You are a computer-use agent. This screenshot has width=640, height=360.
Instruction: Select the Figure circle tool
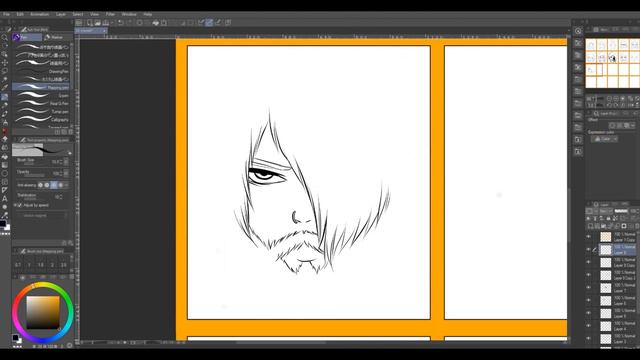[x=5, y=173]
